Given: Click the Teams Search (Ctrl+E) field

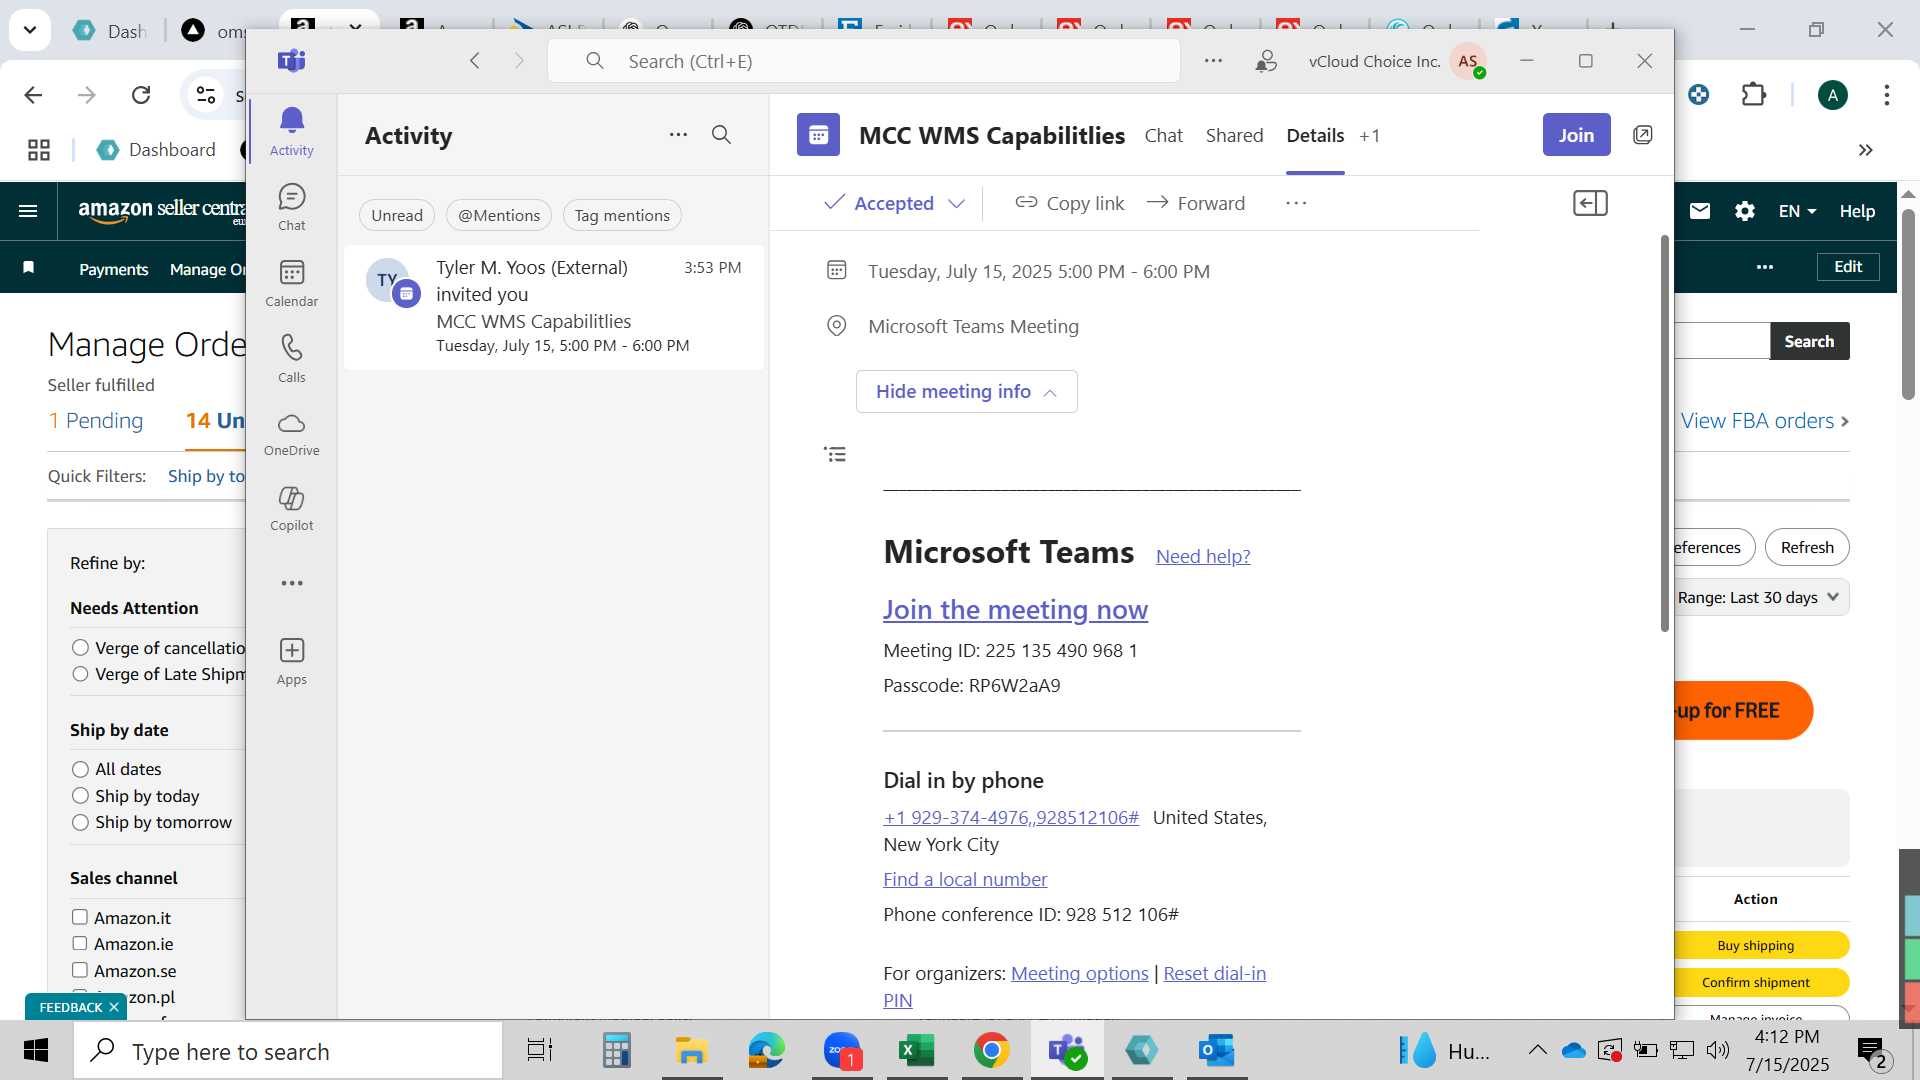Looking at the screenshot, I should tap(864, 61).
